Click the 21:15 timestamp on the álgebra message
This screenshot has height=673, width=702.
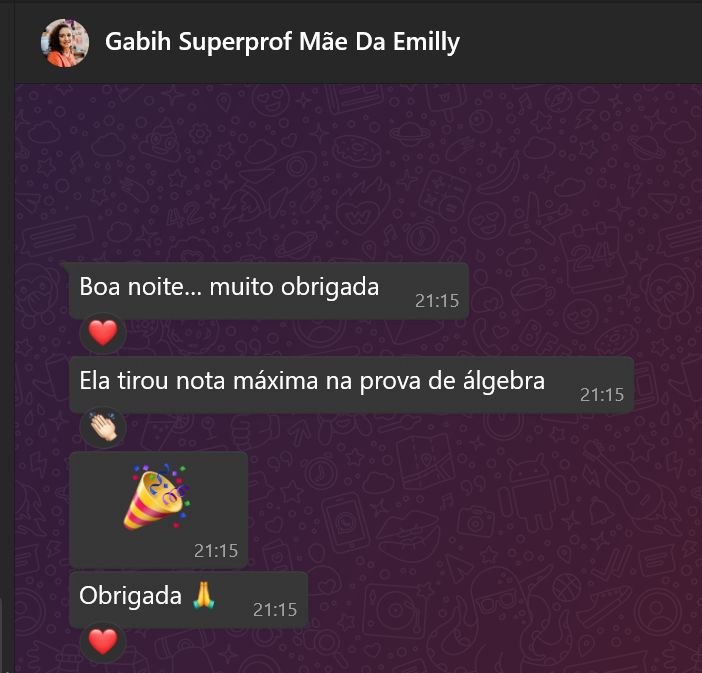pyautogui.click(x=602, y=395)
